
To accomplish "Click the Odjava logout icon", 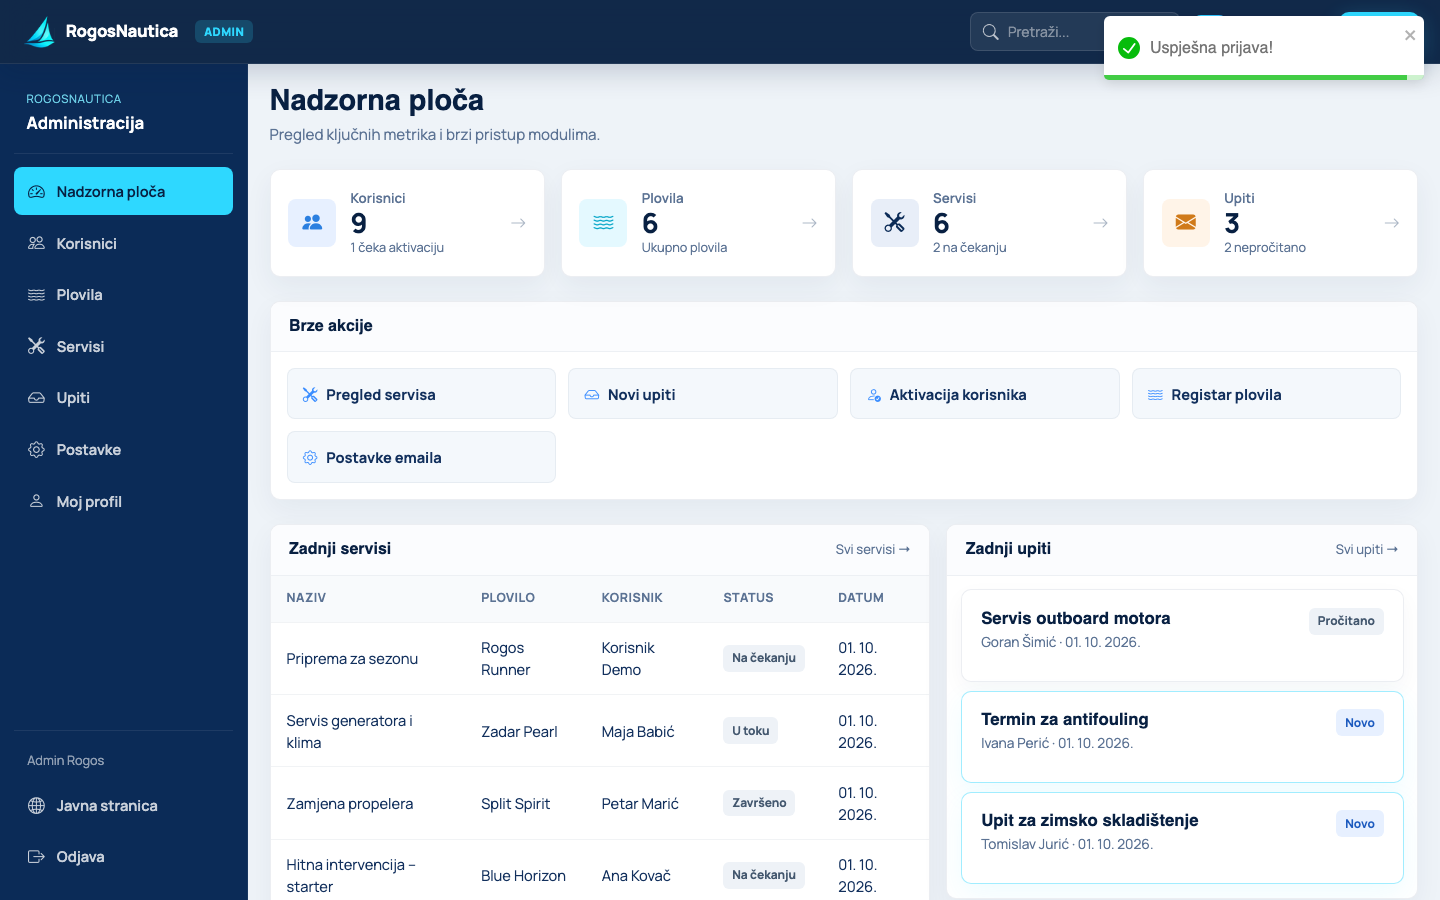I will 36,857.
